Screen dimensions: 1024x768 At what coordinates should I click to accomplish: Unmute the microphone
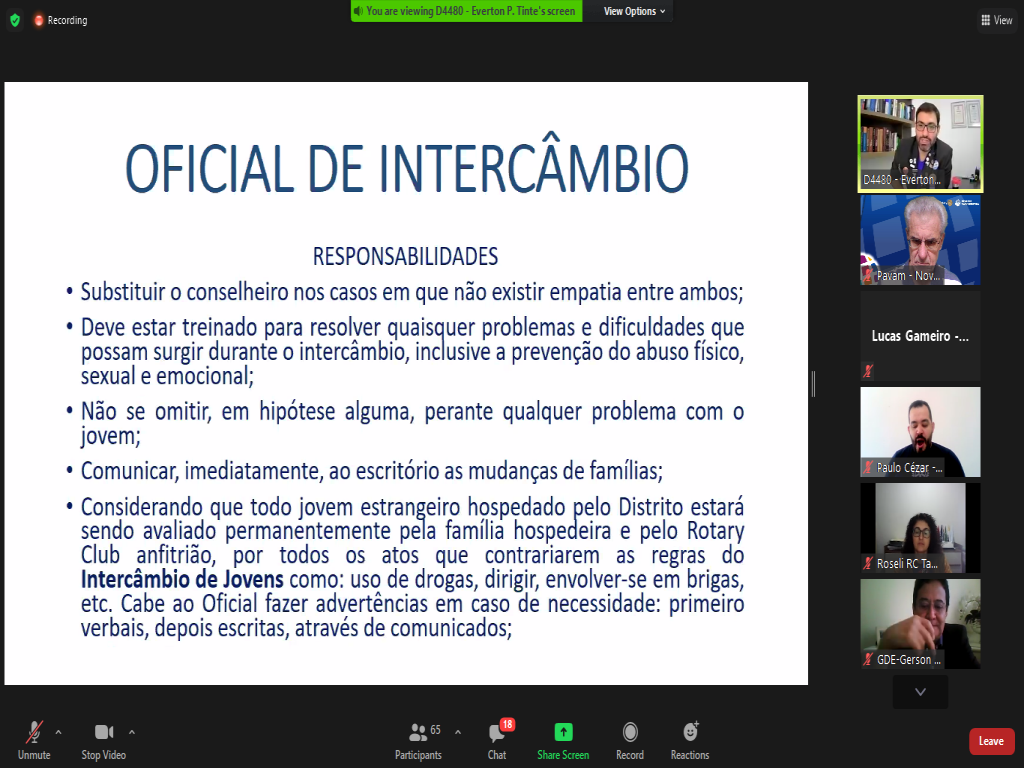34,739
